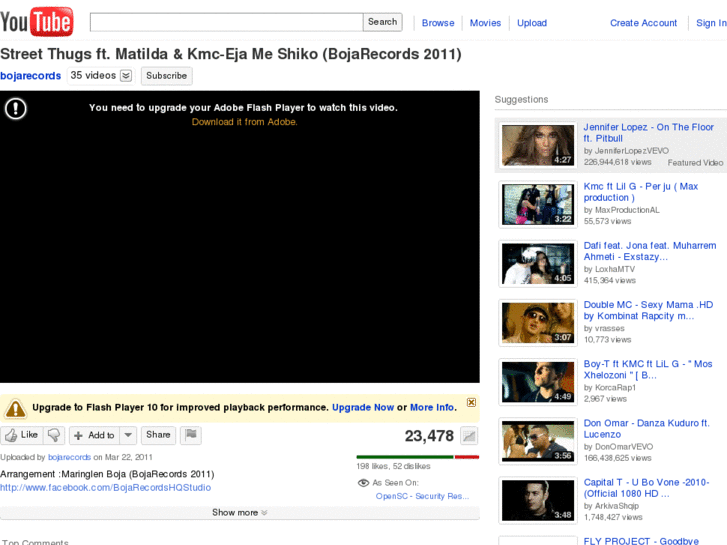Screen dimensions: 727x545
Task: Click Download it from Adobe link
Action: [x=244, y=122]
